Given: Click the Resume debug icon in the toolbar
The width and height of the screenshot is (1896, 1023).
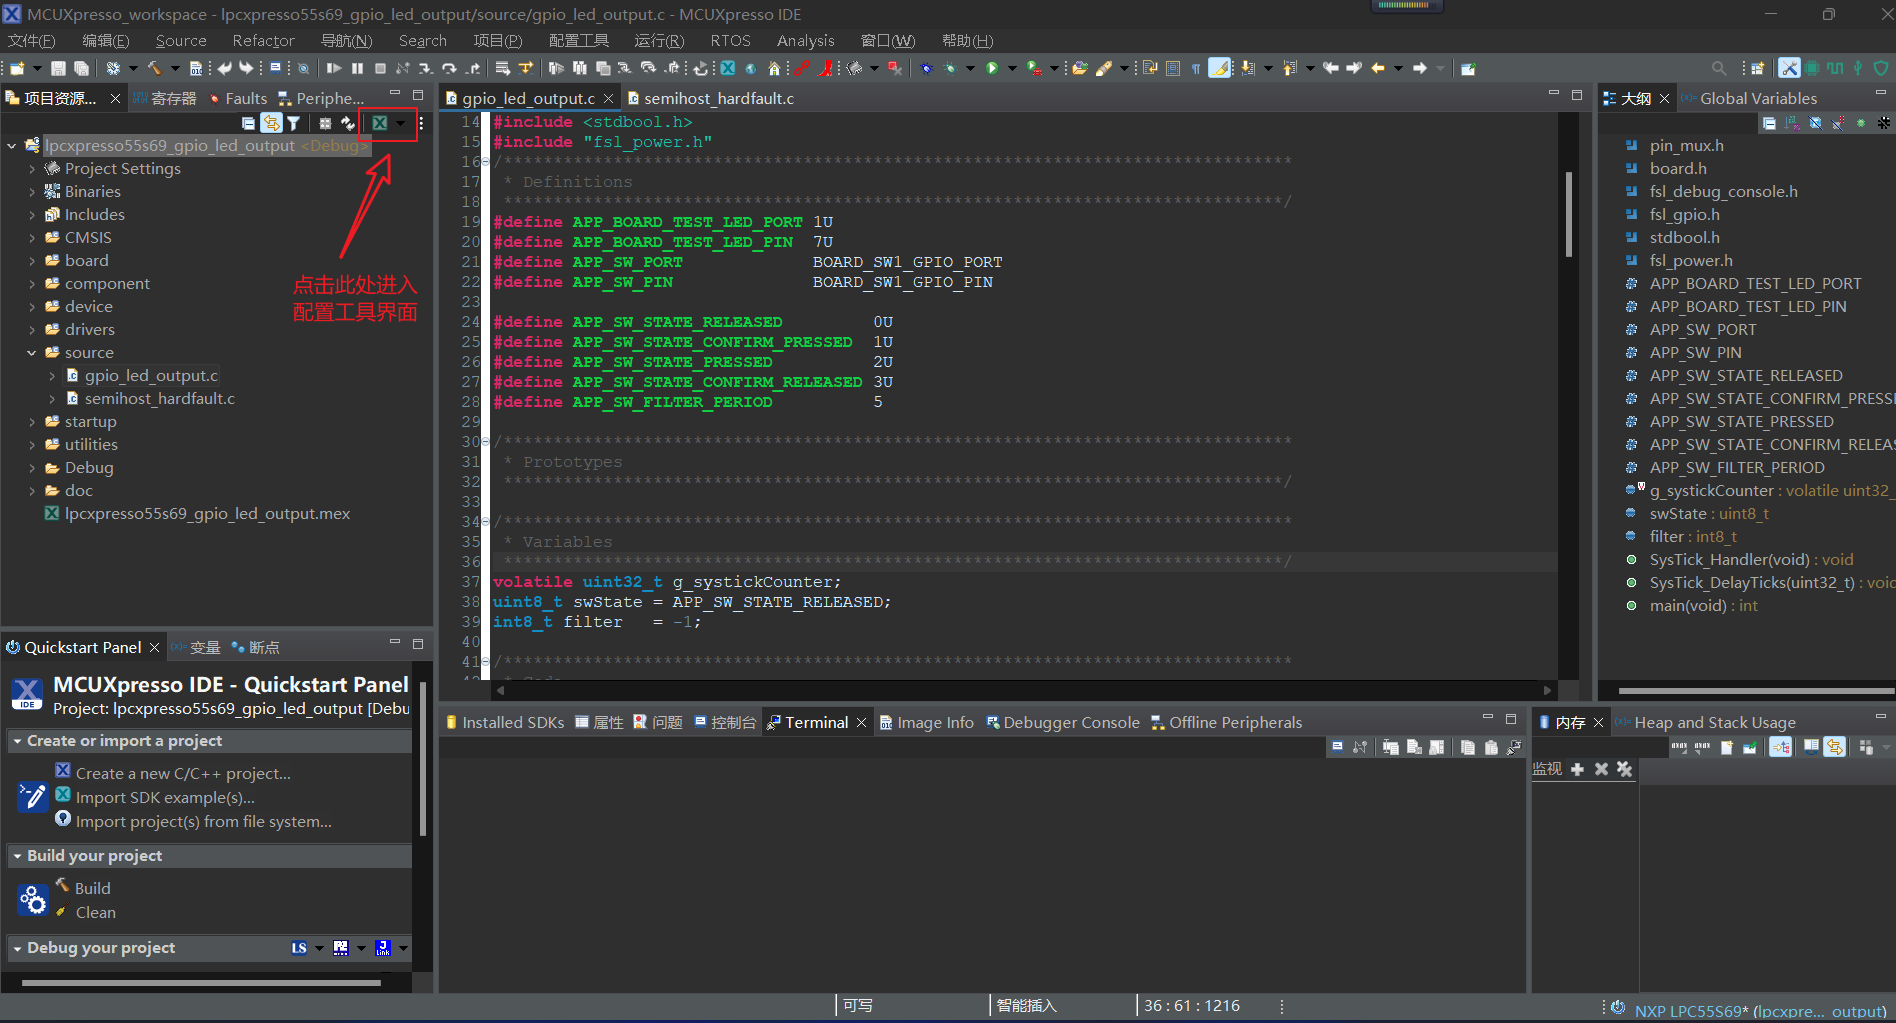Looking at the screenshot, I should point(334,68).
